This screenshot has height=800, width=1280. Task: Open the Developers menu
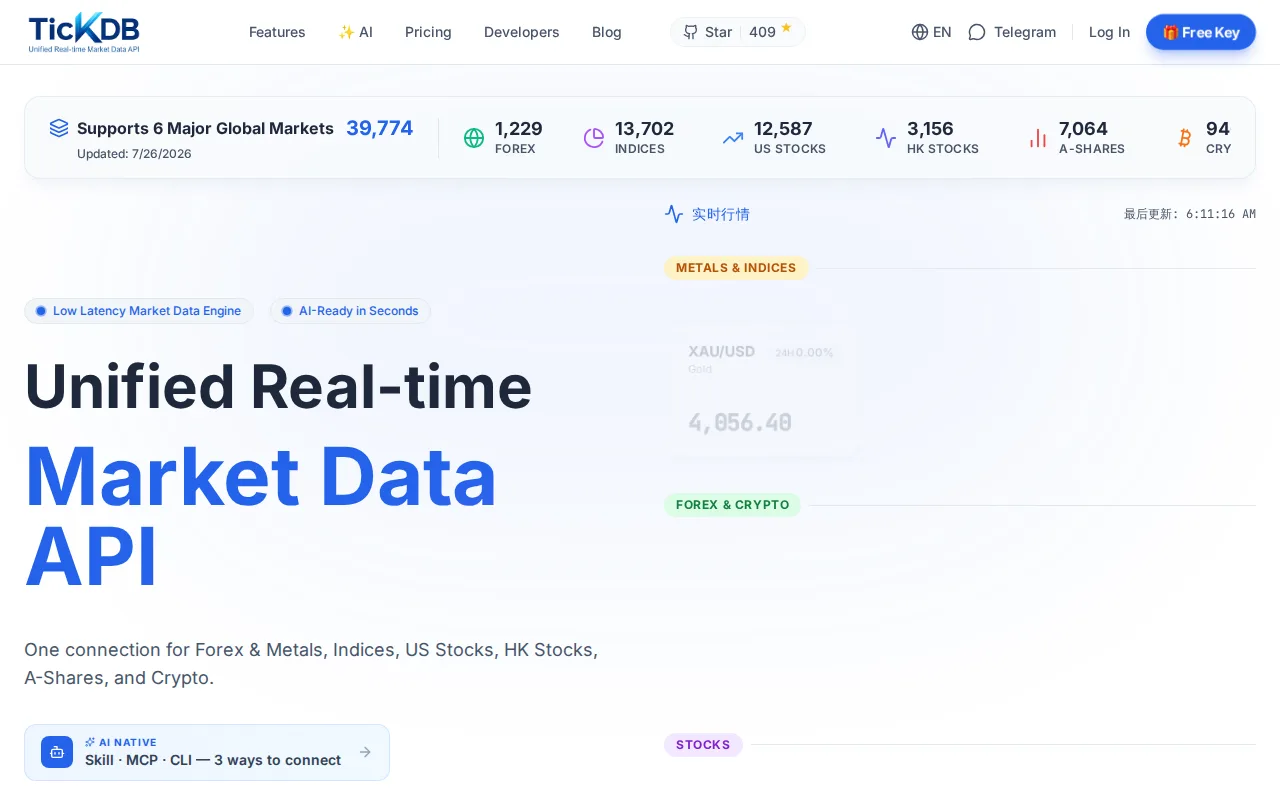pyautogui.click(x=522, y=32)
